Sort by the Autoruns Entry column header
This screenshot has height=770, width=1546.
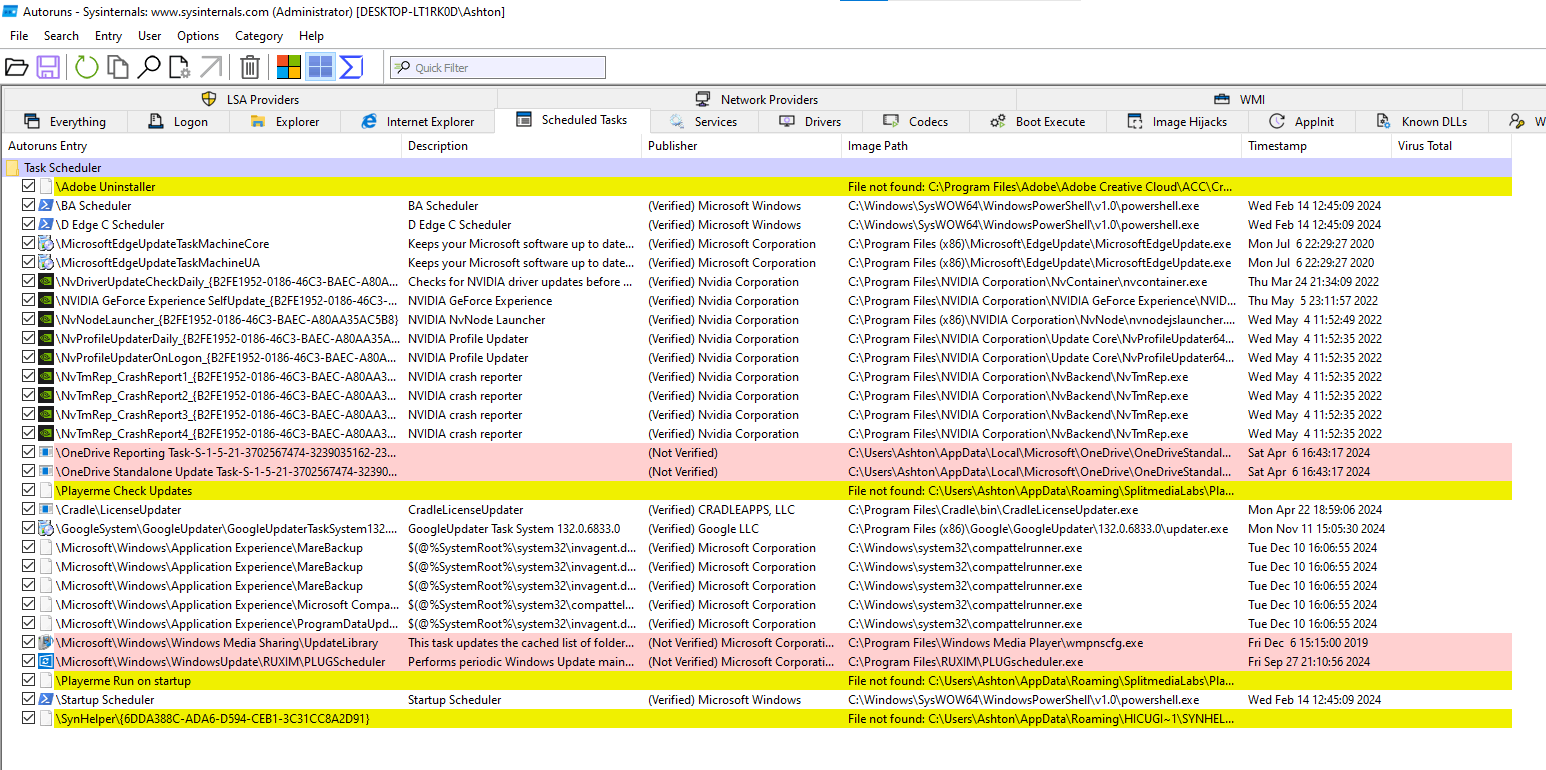[x=202, y=146]
